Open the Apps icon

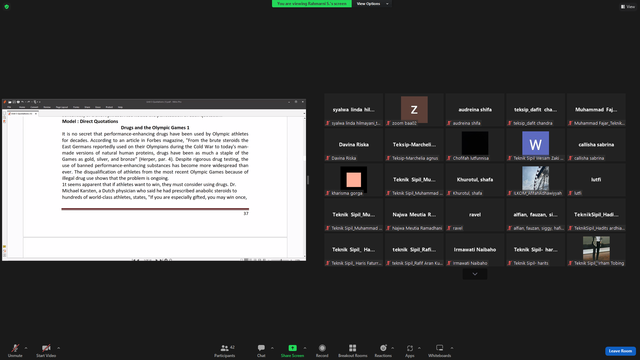[409, 348]
